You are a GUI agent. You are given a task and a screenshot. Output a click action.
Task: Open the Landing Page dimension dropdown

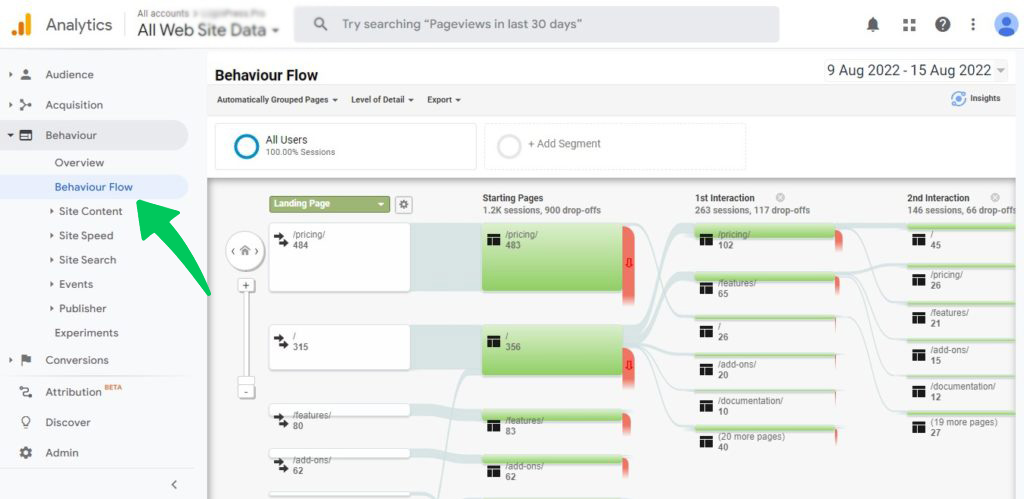pyautogui.click(x=329, y=204)
